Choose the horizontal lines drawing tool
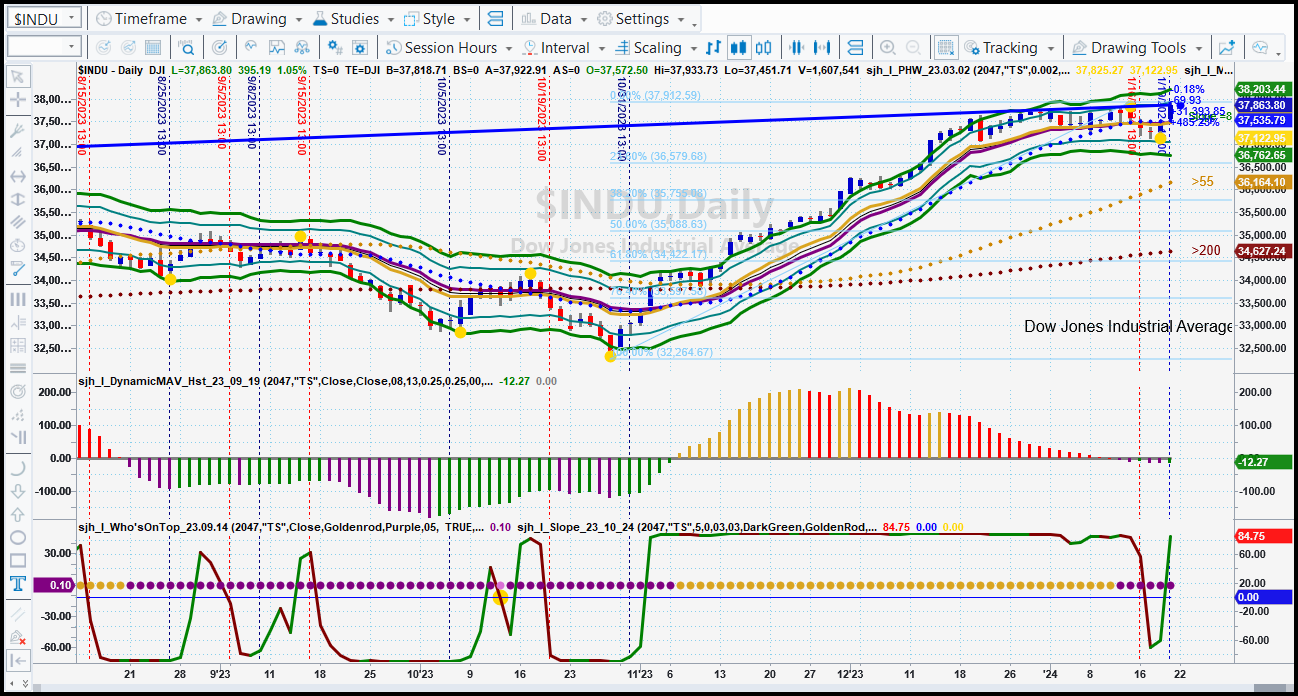Image resolution: width=1298 pixels, height=696 pixels. coord(17,367)
